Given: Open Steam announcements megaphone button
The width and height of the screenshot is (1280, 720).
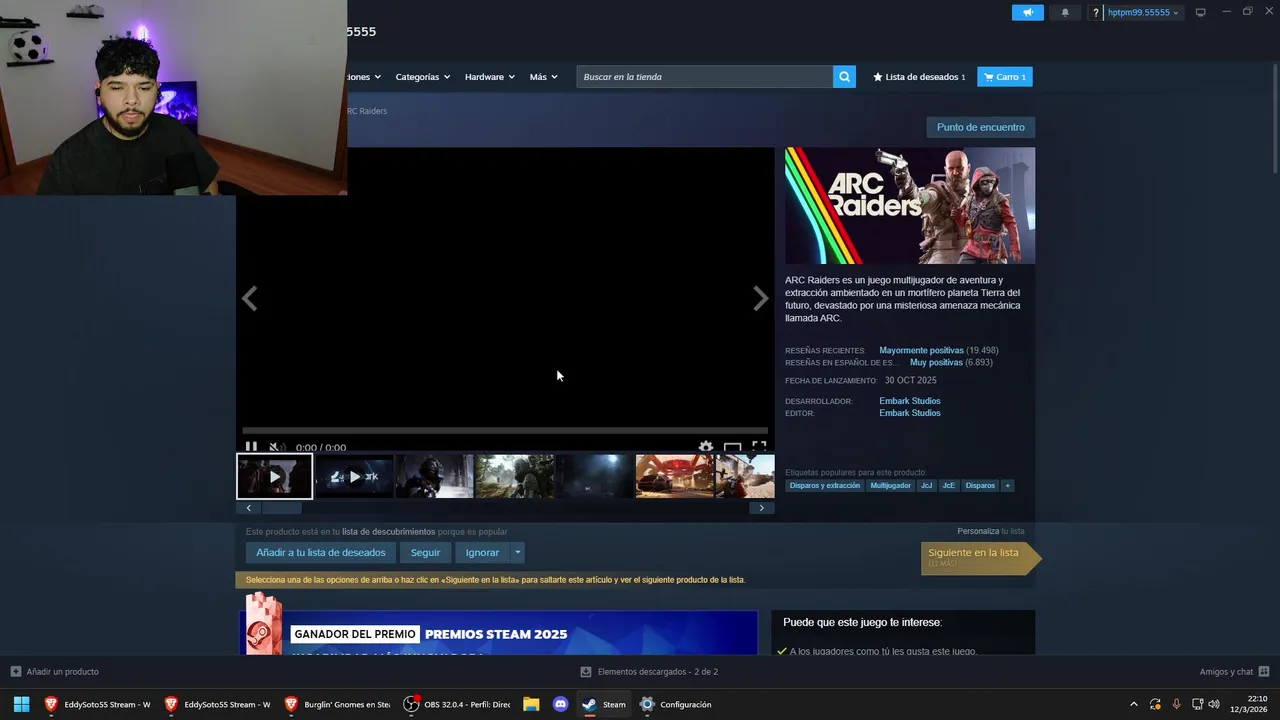Looking at the screenshot, I should pyautogui.click(x=1027, y=13).
